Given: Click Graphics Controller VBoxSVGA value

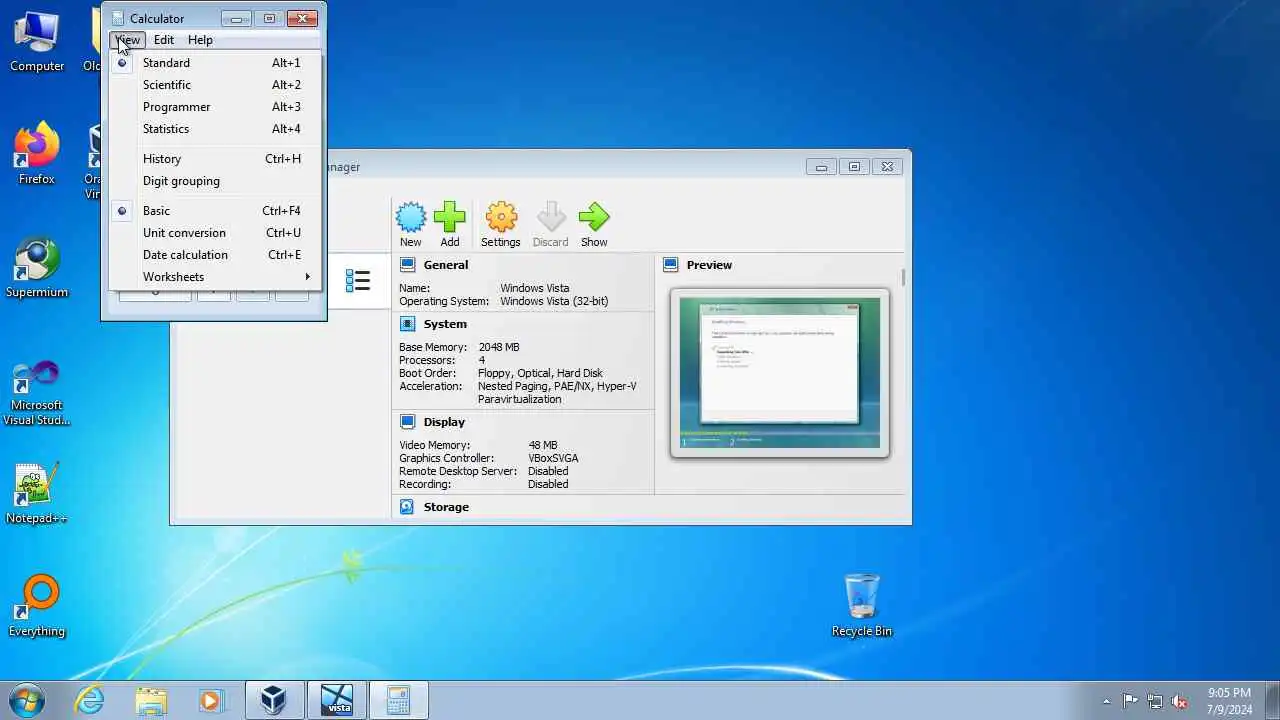Looking at the screenshot, I should pyautogui.click(x=553, y=458).
